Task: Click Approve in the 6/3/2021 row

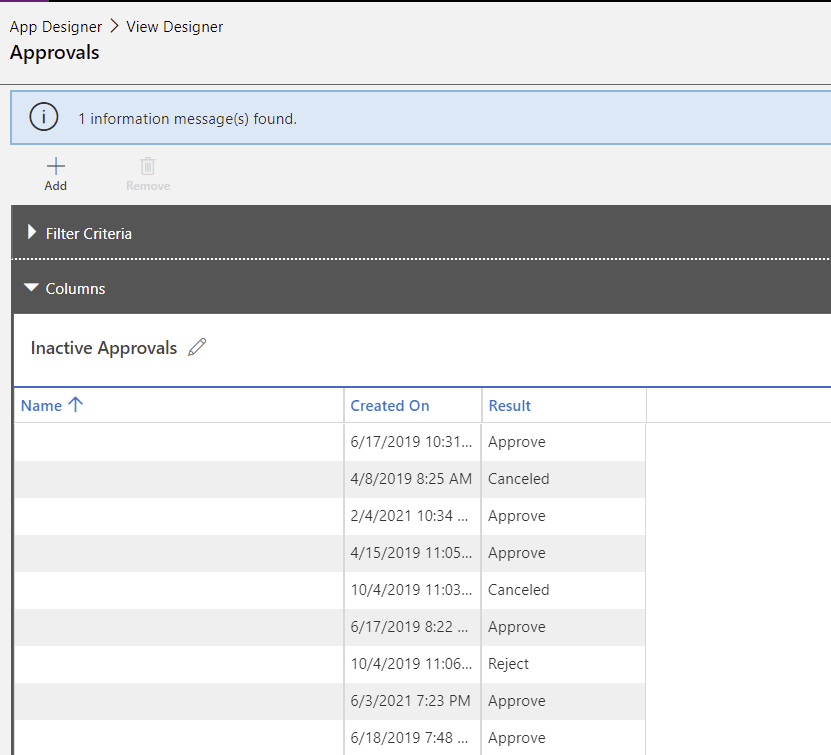Action: 564,701
